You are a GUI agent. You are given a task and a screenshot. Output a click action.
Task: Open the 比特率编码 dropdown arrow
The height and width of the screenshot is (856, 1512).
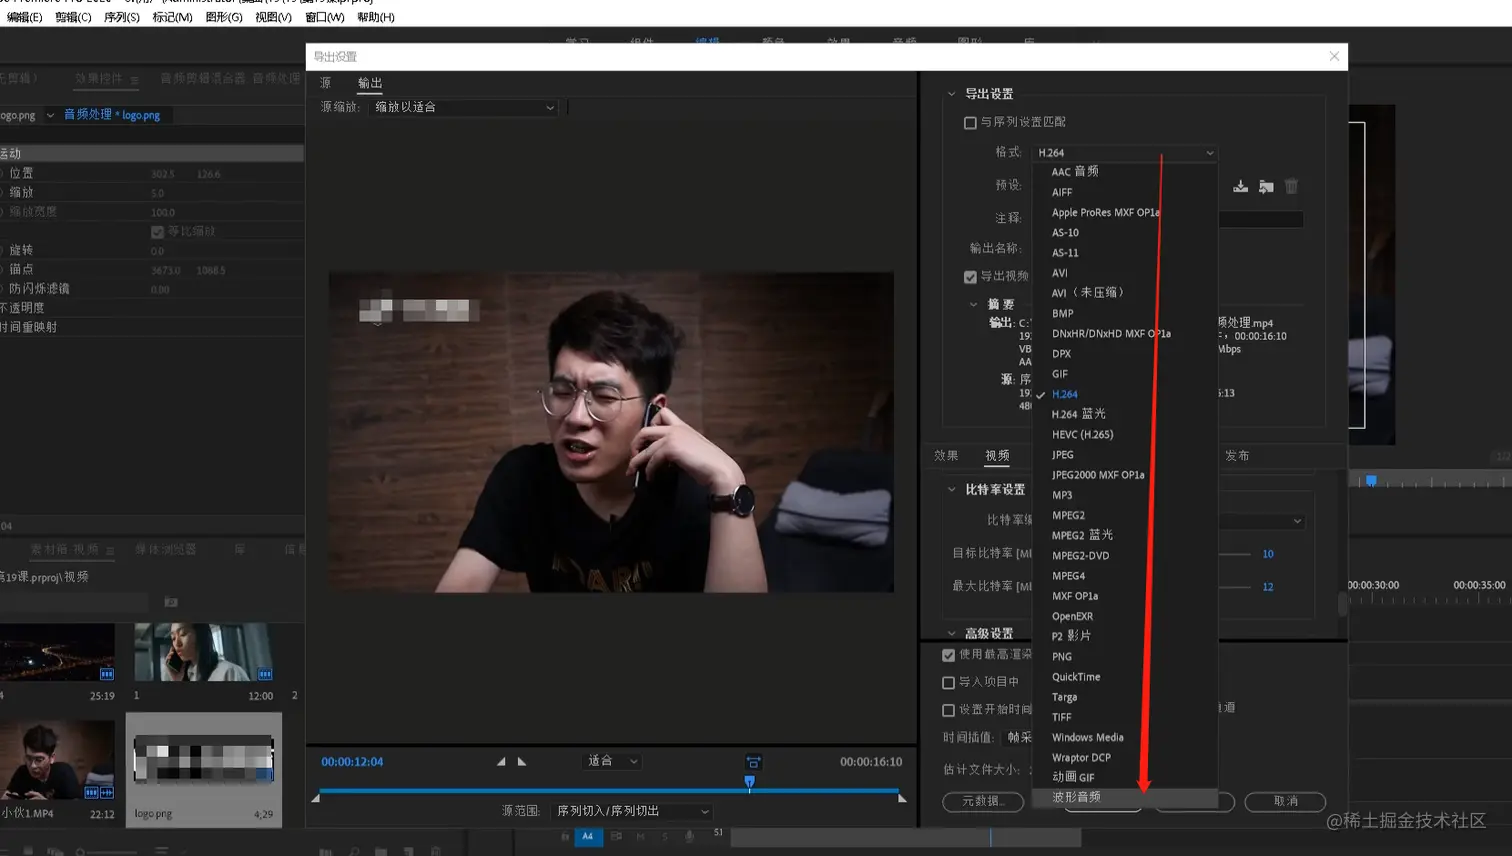[1297, 521]
